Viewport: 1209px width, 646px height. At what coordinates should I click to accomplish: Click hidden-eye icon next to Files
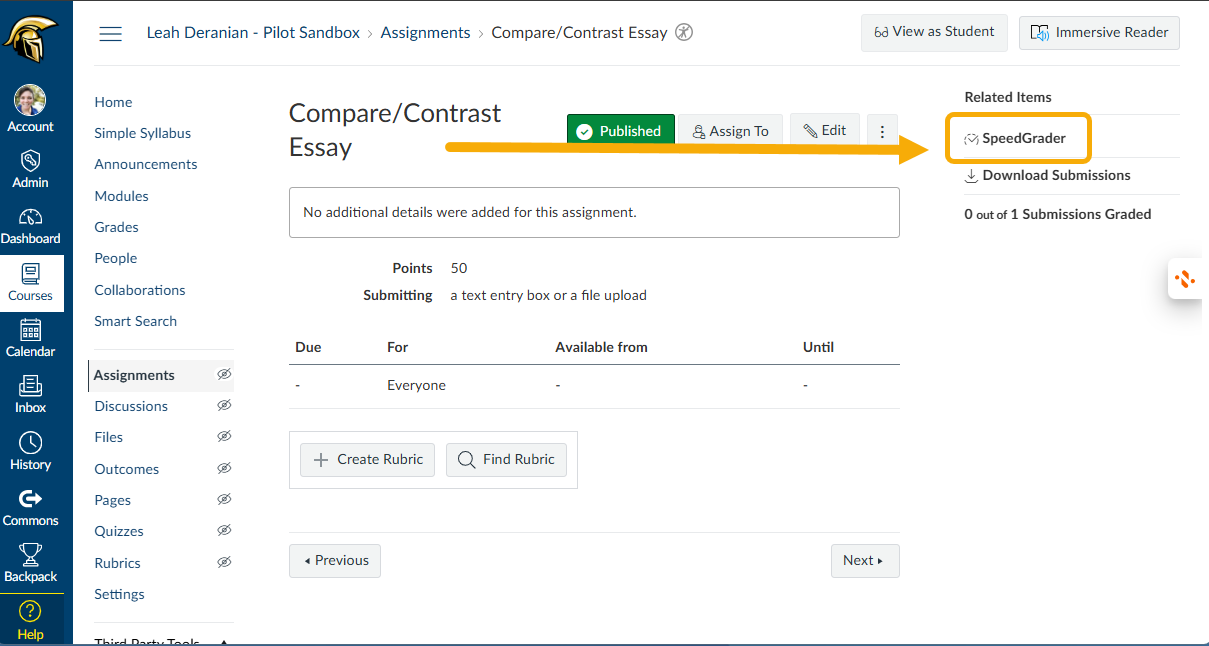tap(224, 436)
